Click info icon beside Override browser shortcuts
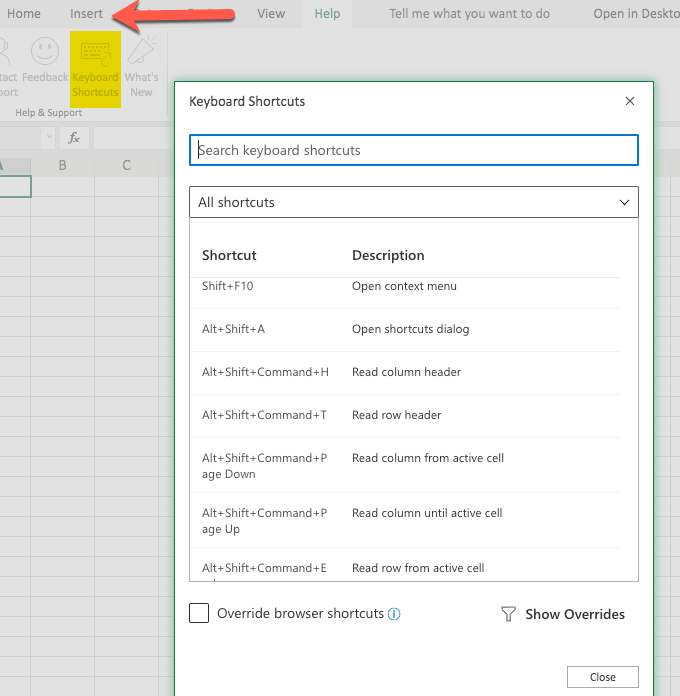The image size is (680, 696). click(394, 614)
